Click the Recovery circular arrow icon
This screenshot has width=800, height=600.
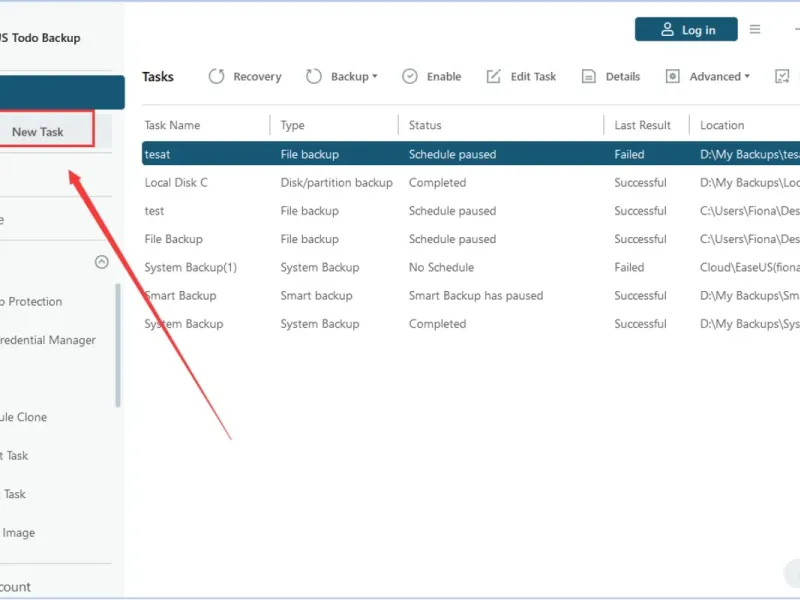(x=216, y=77)
